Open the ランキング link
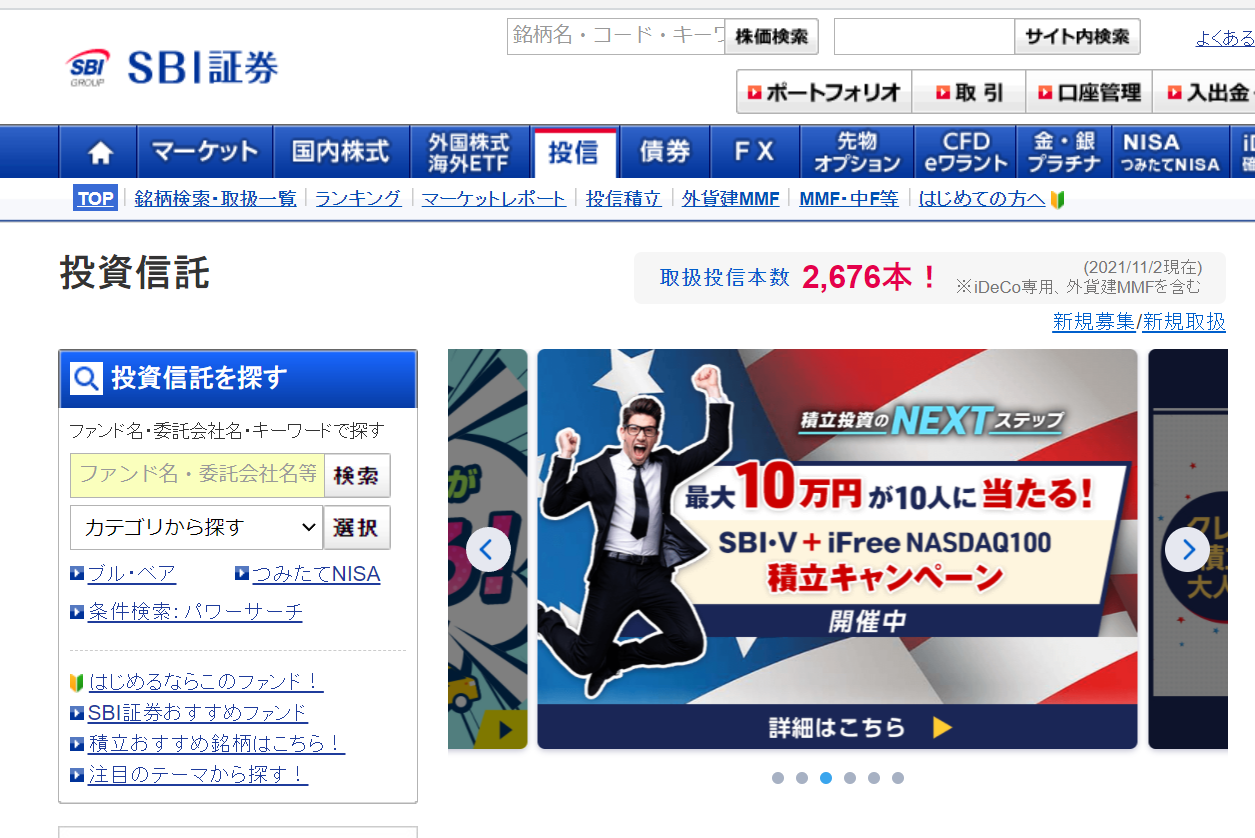This screenshot has width=1255, height=838. [358, 199]
